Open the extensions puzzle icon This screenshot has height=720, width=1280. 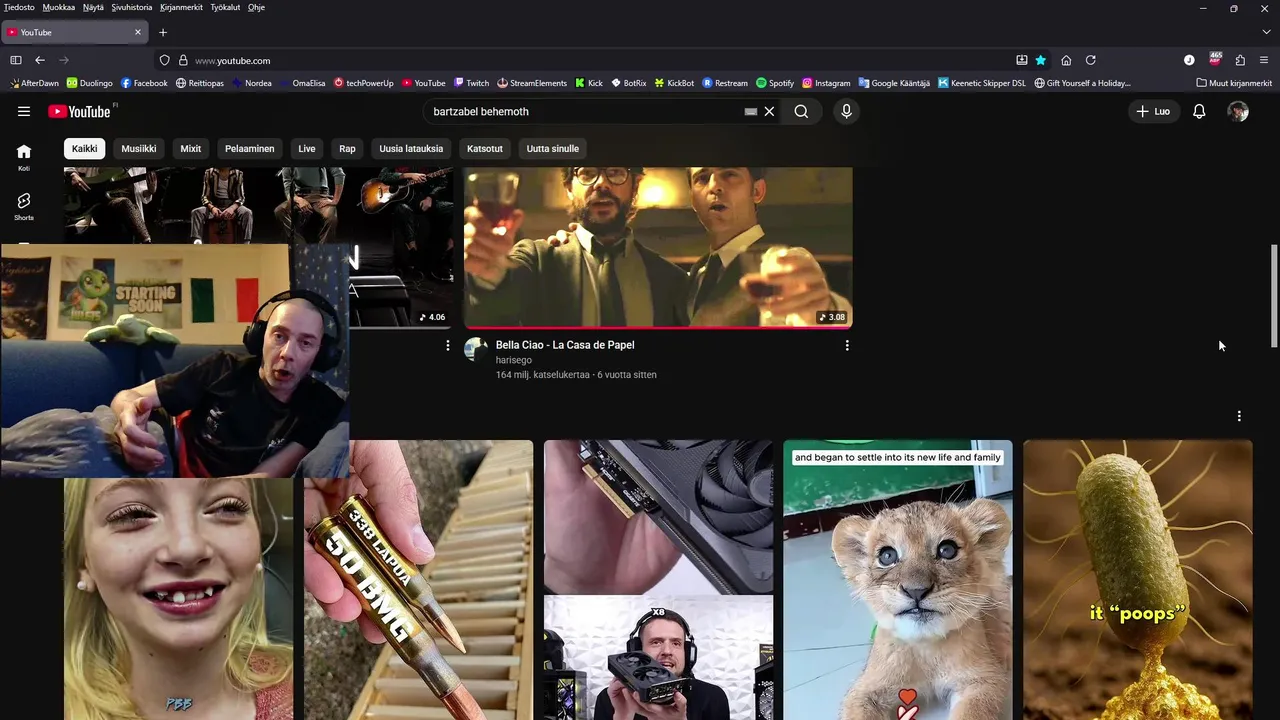click(x=1240, y=60)
